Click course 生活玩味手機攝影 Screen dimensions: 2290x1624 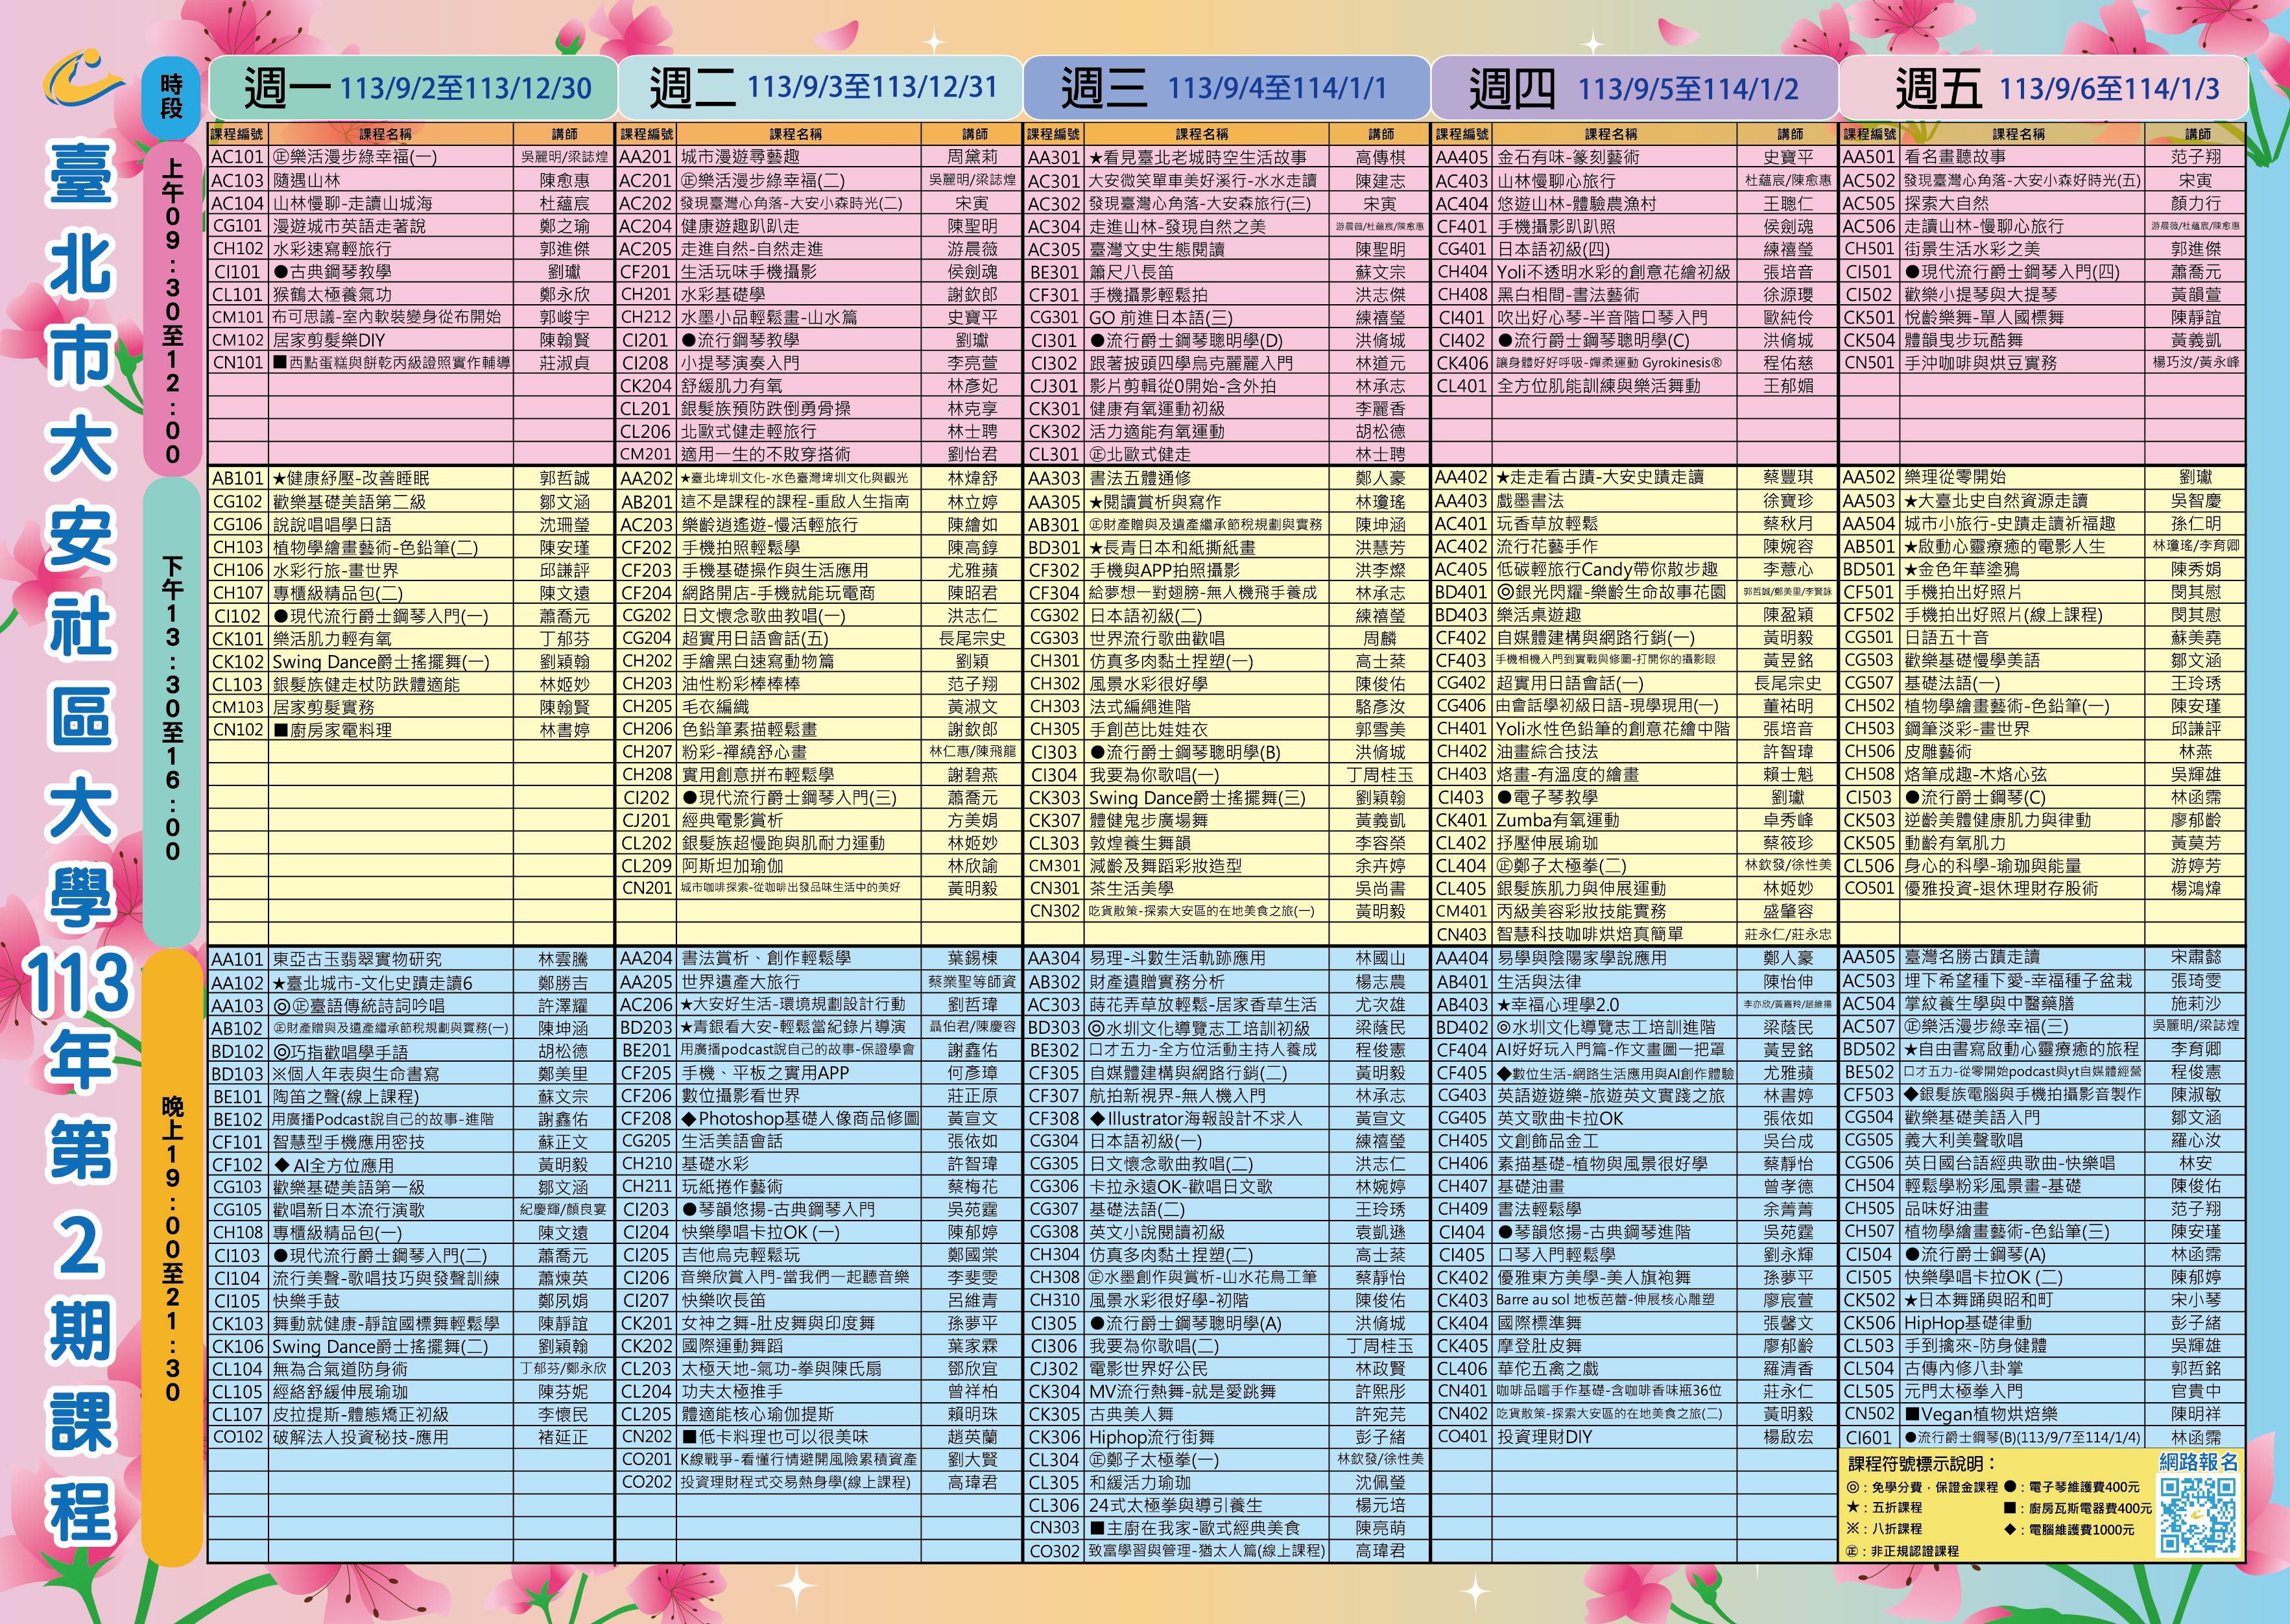tap(749, 272)
